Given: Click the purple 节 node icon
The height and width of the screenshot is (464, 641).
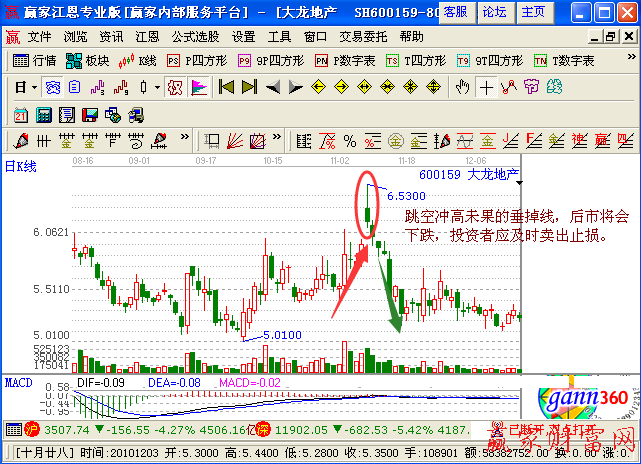Looking at the screenshot, I should coord(531,87).
